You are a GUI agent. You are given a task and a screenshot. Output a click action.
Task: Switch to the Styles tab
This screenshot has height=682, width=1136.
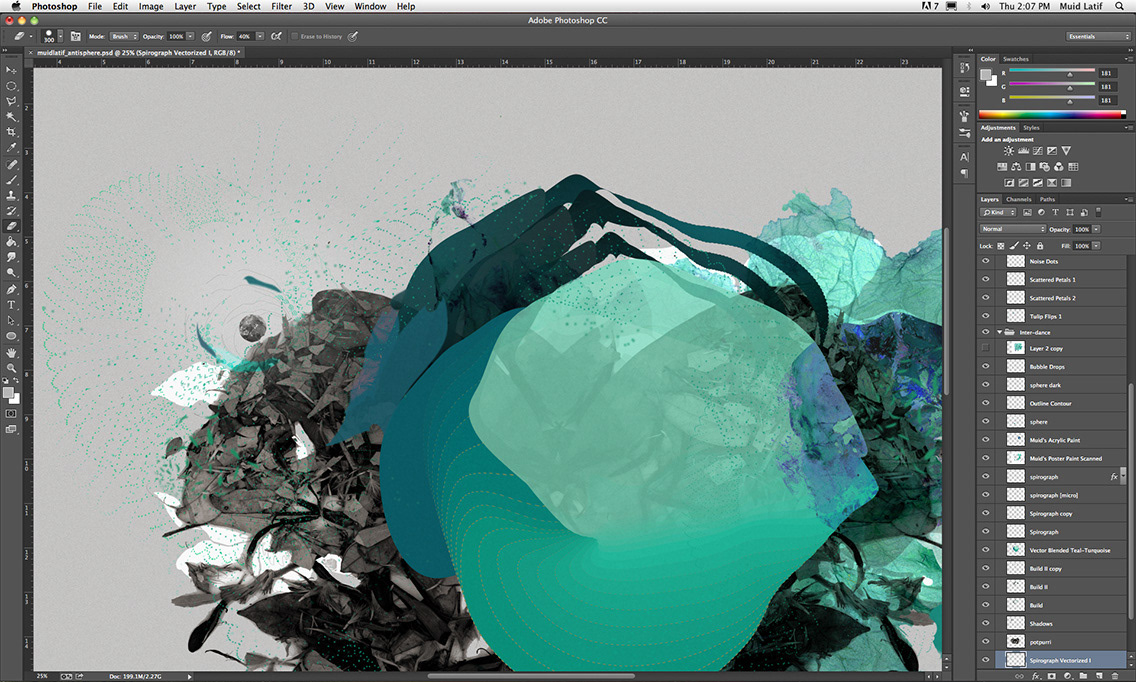tap(1031, 128)
